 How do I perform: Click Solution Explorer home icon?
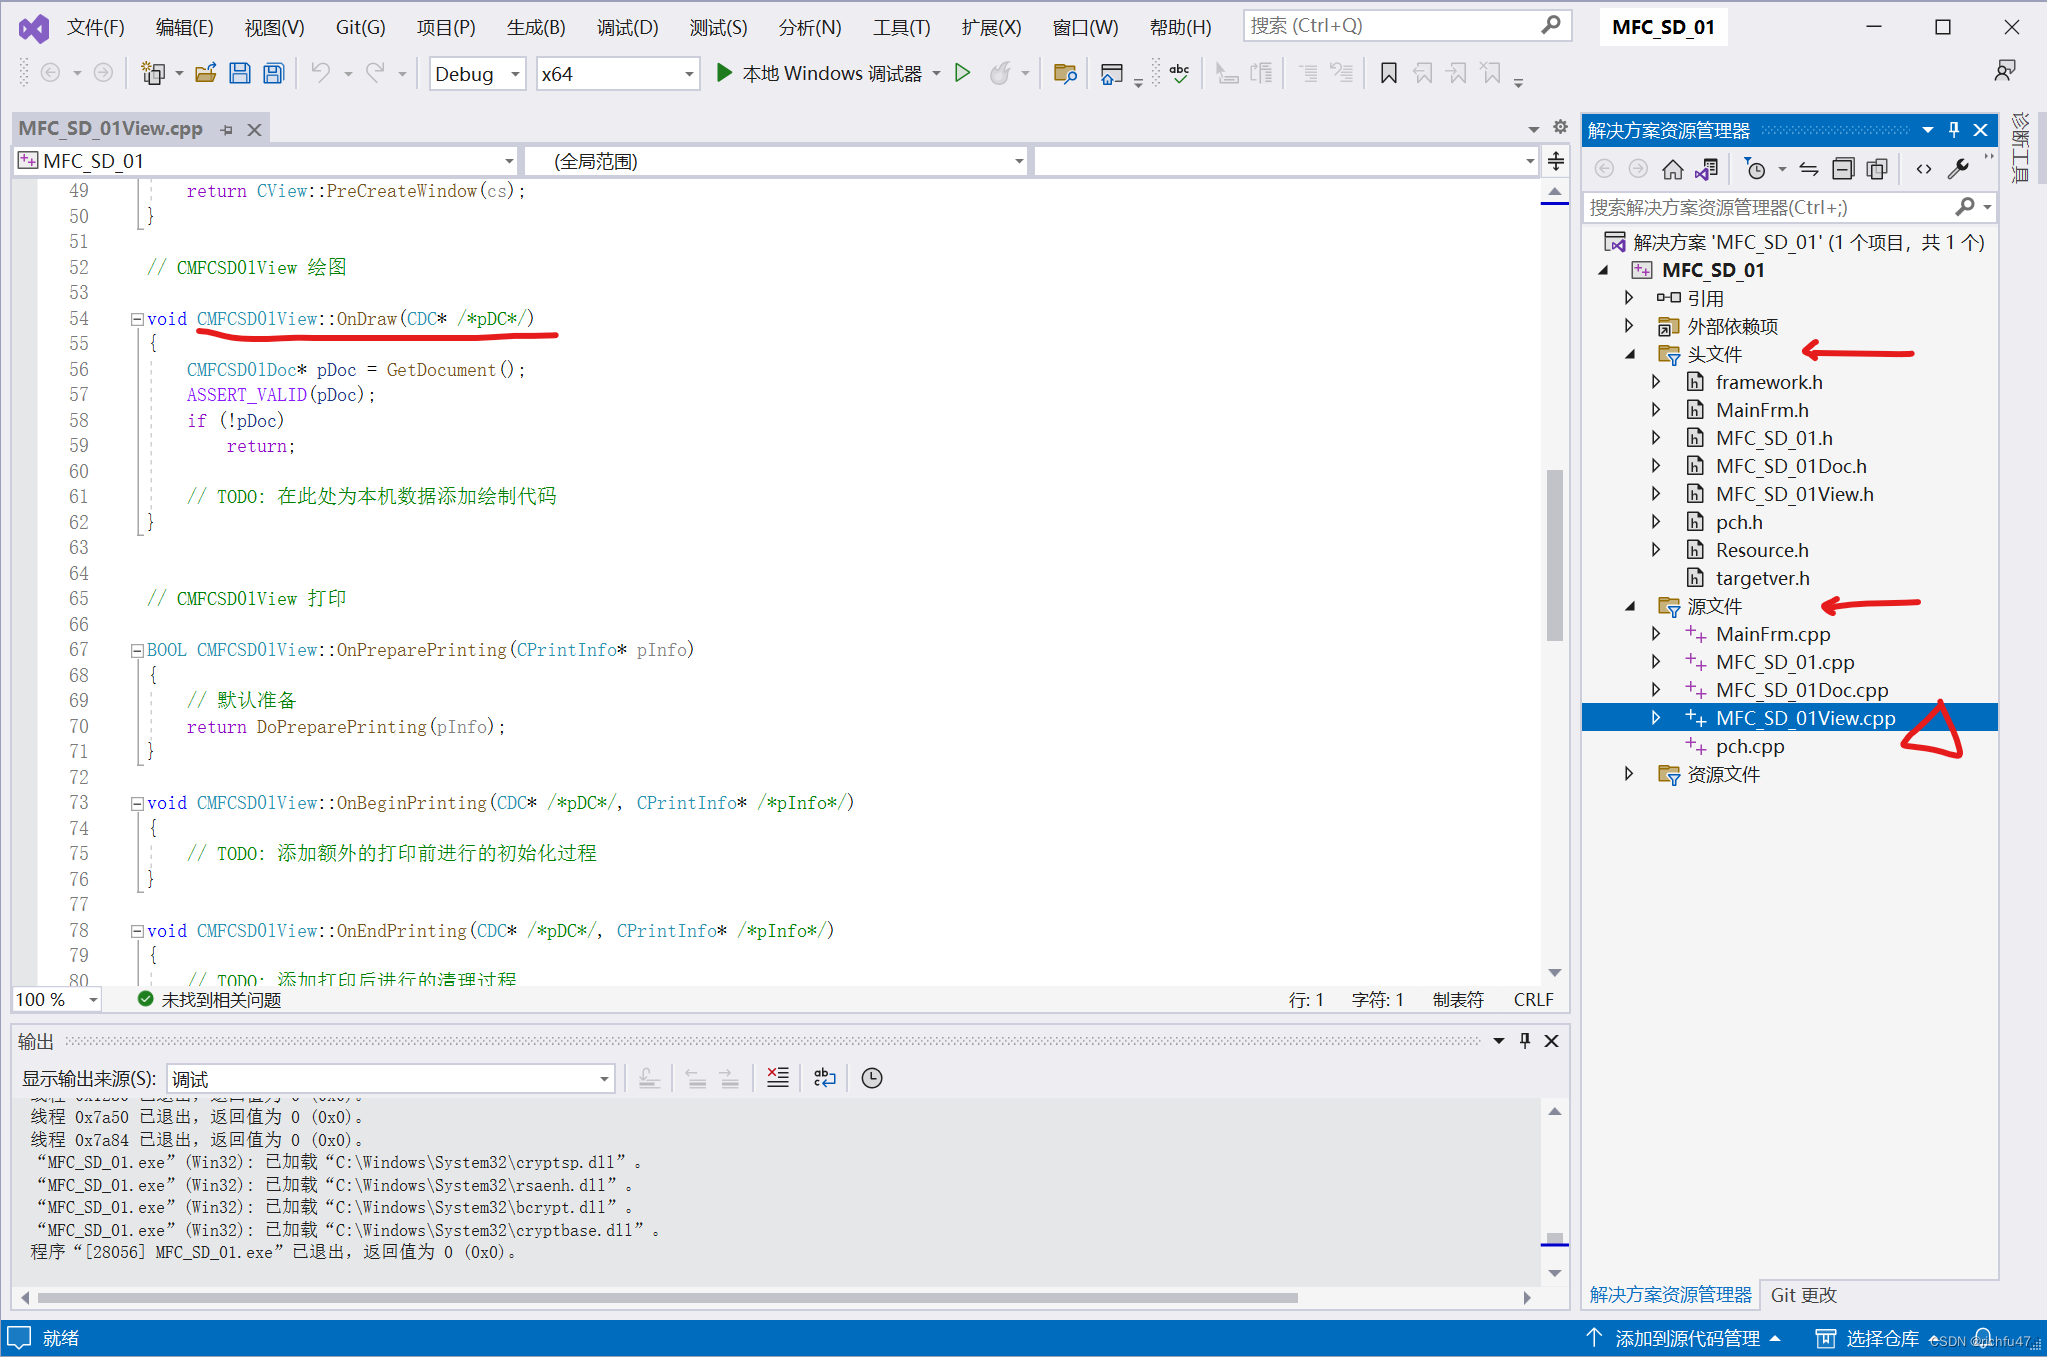pyautogui.click(x=1672, y=169)
